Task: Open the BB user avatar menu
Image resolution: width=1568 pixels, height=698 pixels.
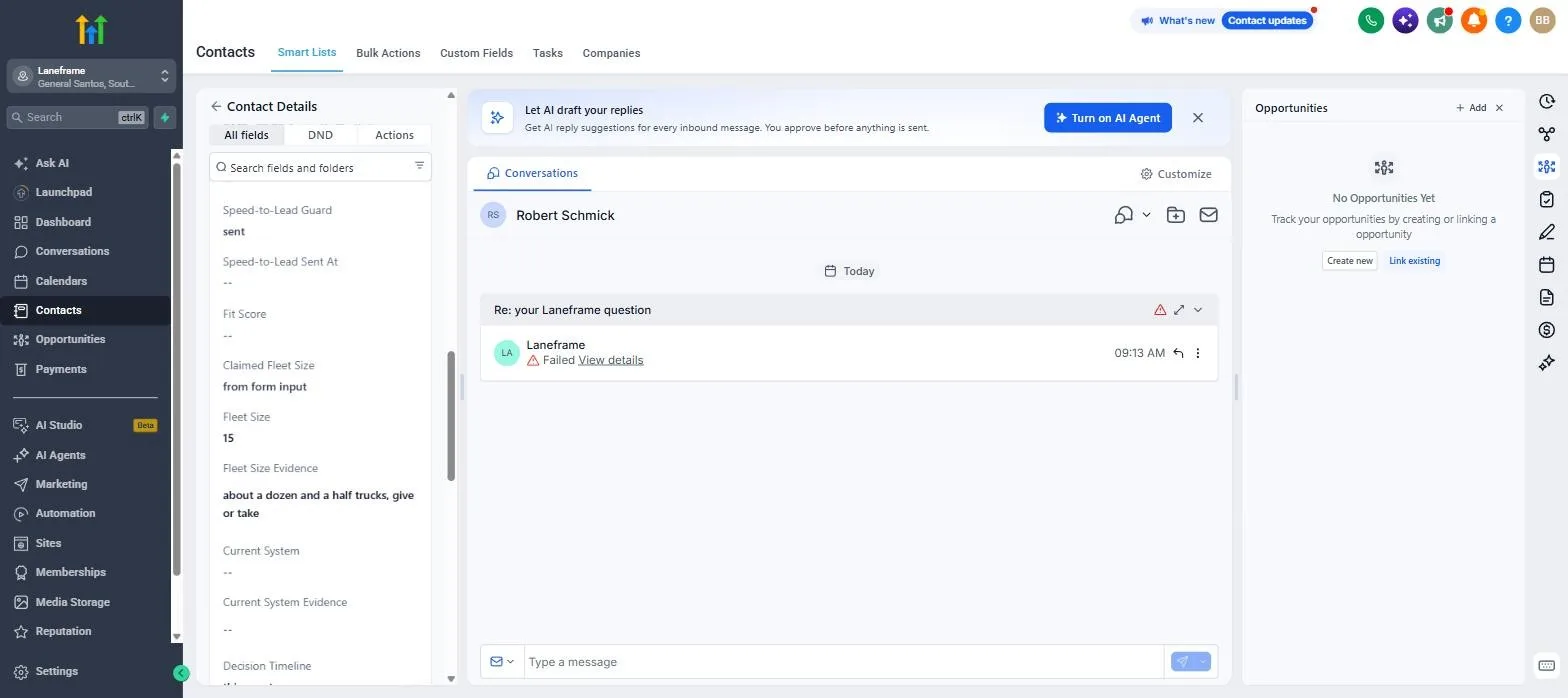Action: point(1542,20)
